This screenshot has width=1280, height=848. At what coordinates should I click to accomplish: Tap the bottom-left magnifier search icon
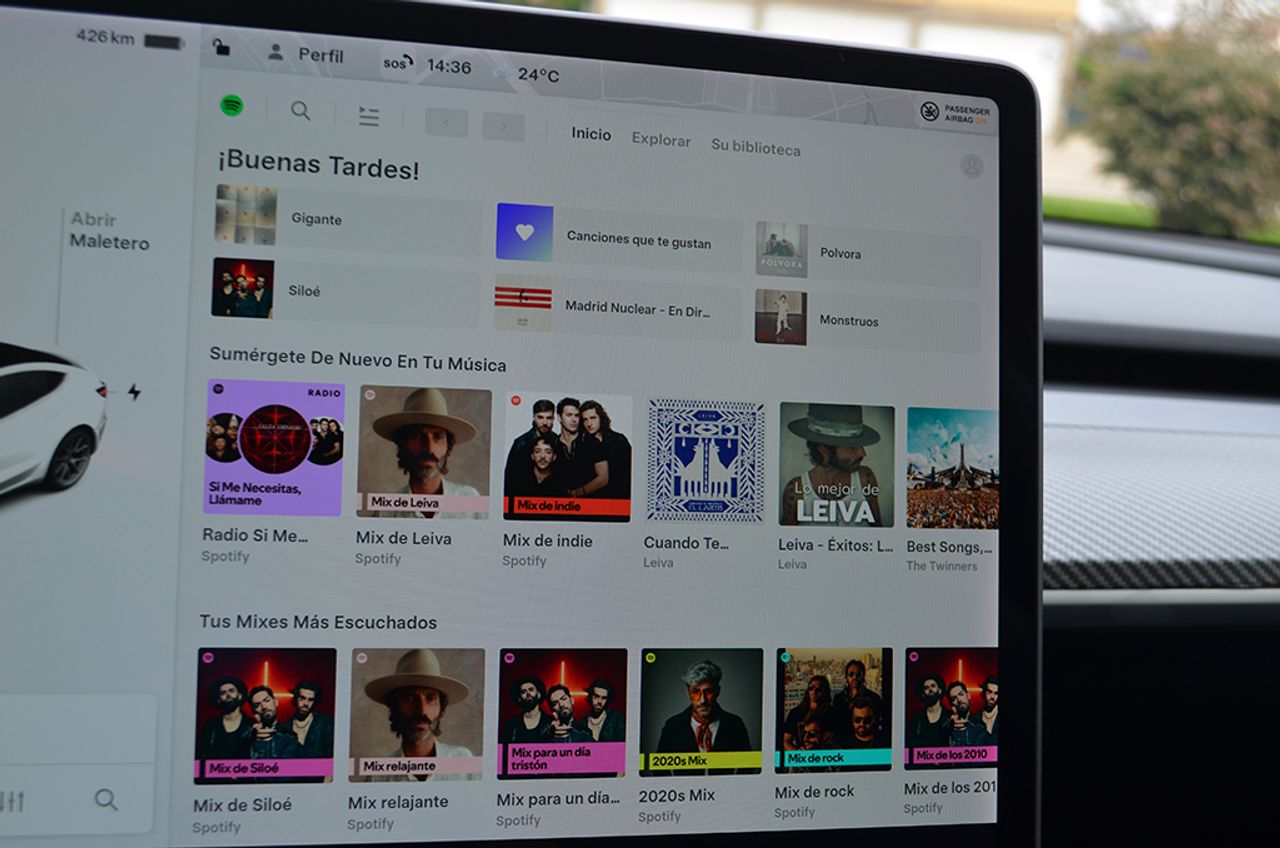106,799
